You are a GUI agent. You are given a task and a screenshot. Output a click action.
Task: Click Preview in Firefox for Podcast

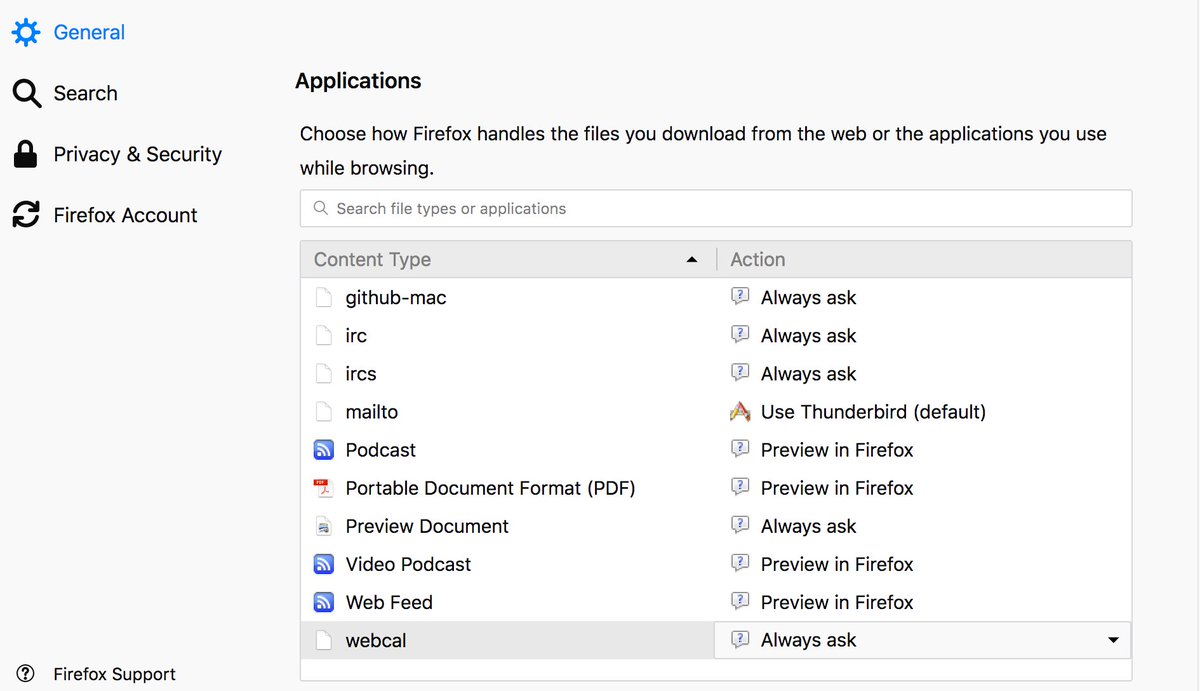(837, 450)
